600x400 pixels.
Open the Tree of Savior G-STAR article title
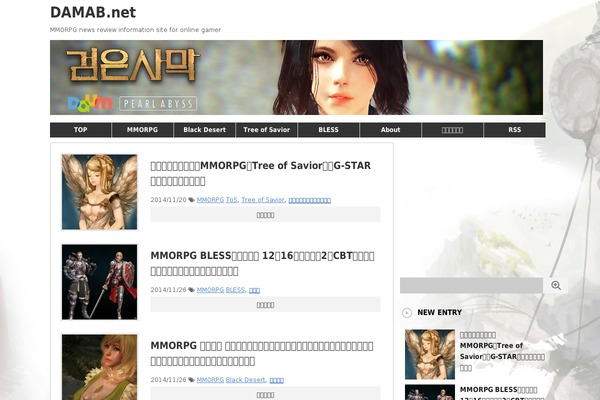click(x=261, y=173)
